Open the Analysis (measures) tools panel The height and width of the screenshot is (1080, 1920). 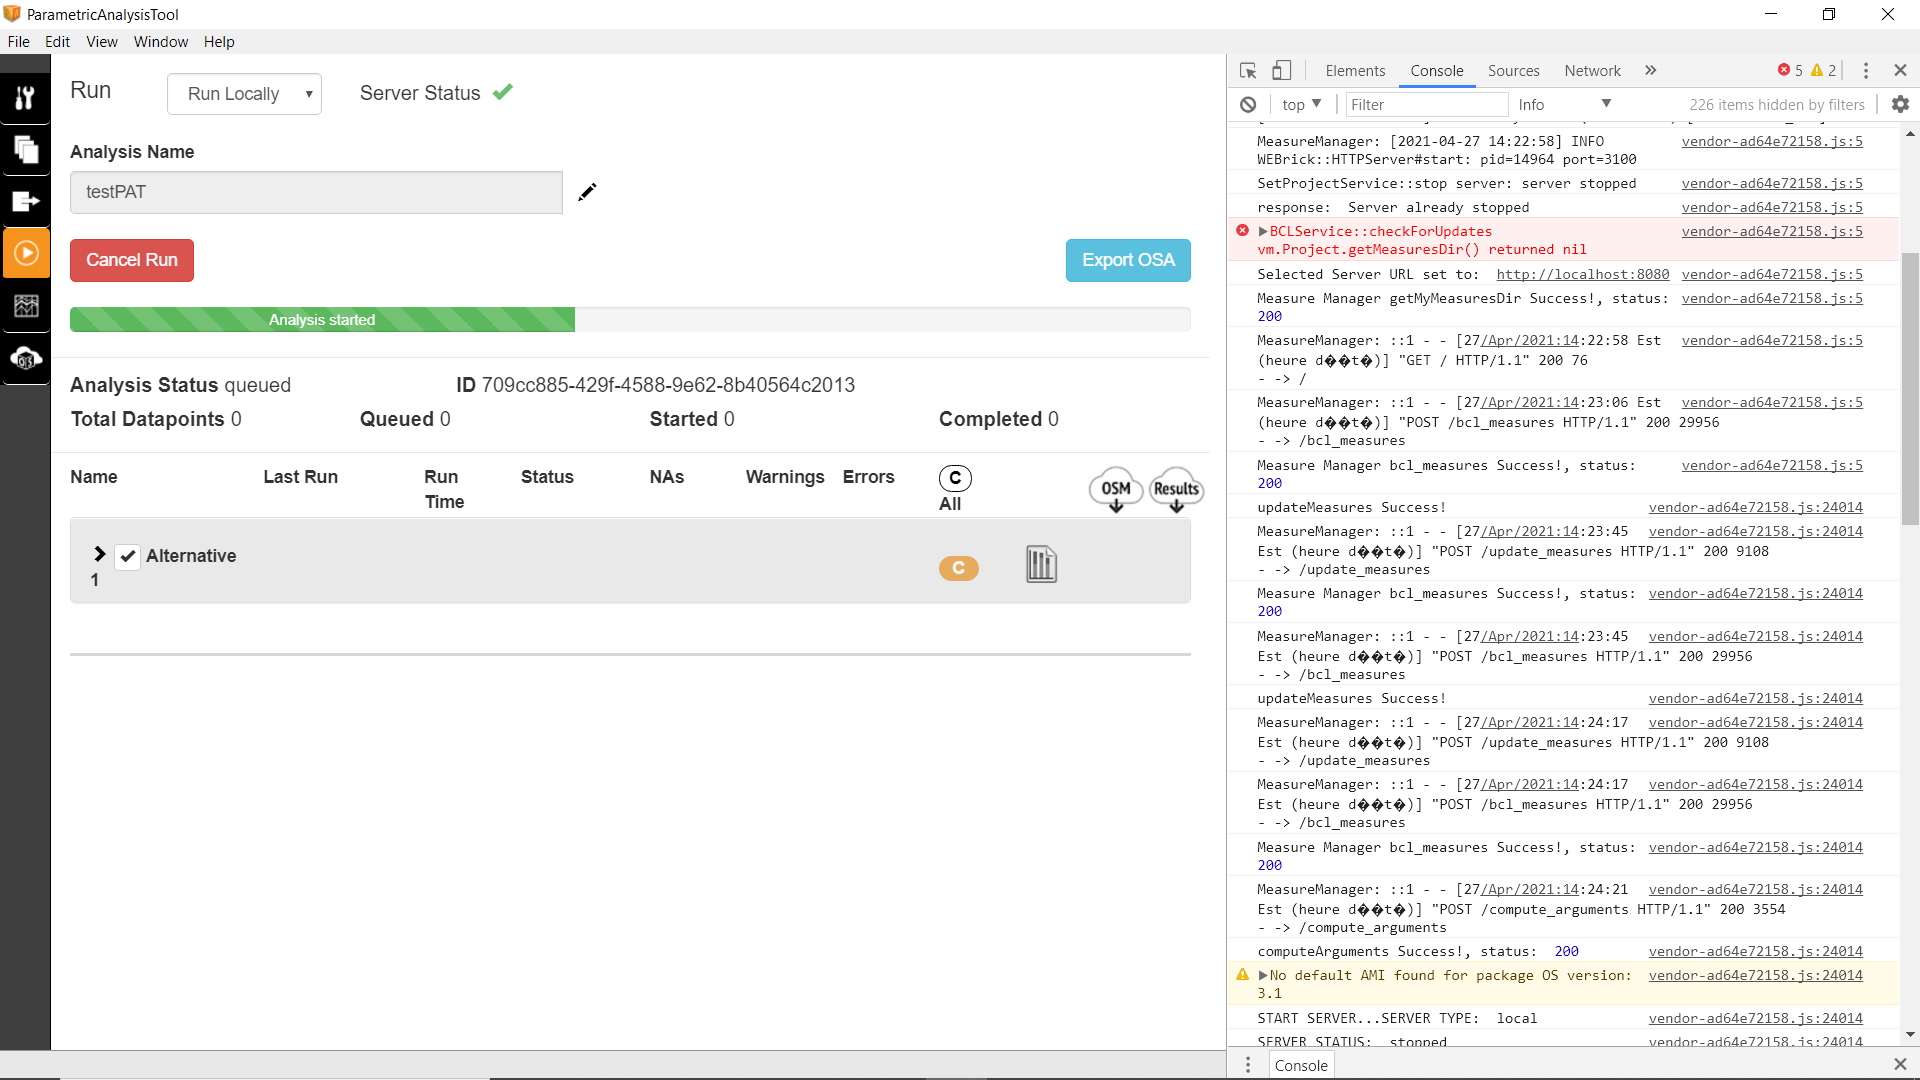point(27,97)
